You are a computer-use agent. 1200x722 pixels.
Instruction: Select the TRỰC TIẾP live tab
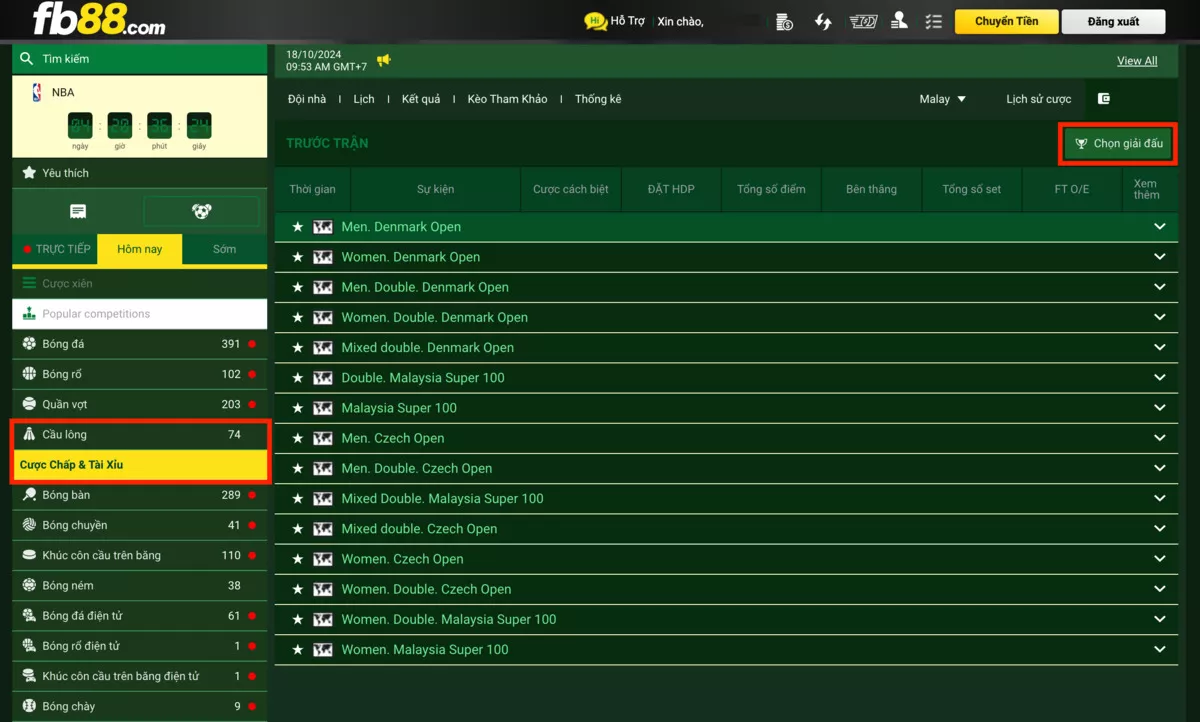click(56, 249)
